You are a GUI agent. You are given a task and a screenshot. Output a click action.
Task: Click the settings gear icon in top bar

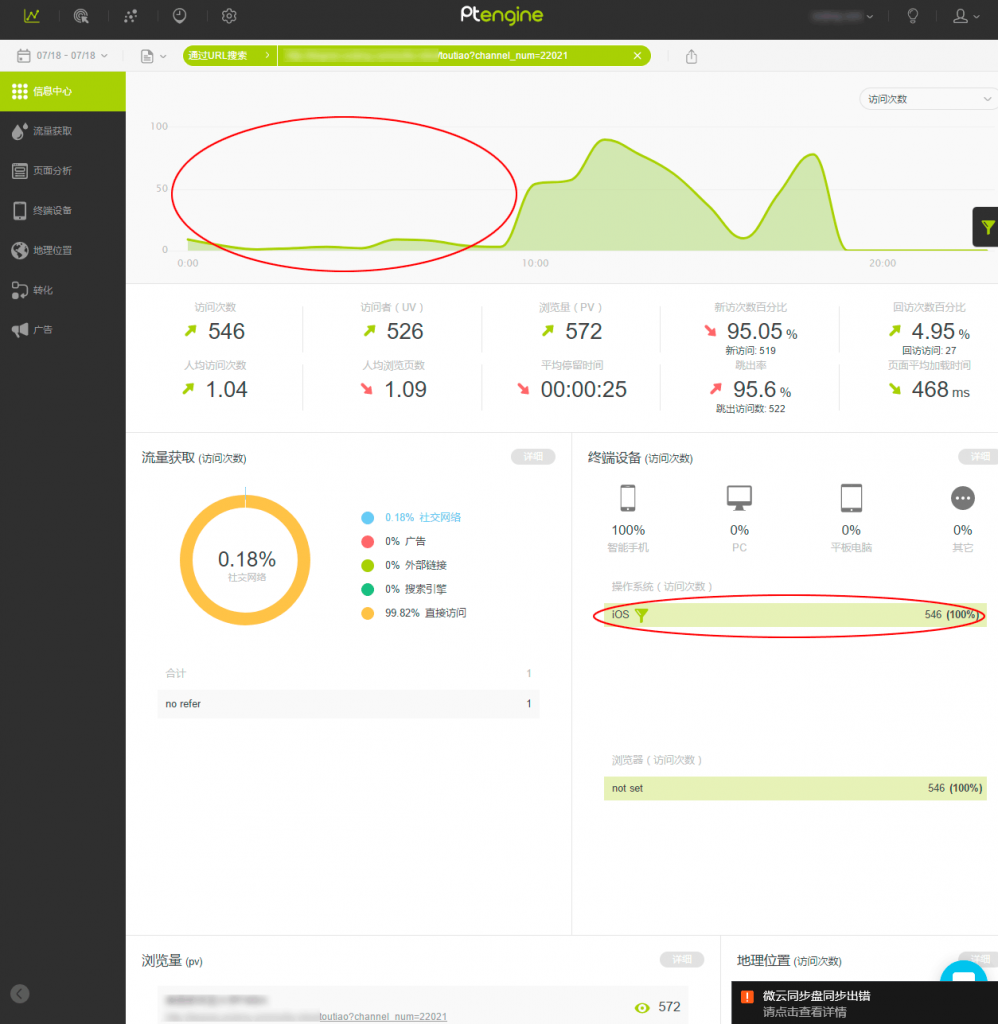pyautogui.click(x=229, y=16)
